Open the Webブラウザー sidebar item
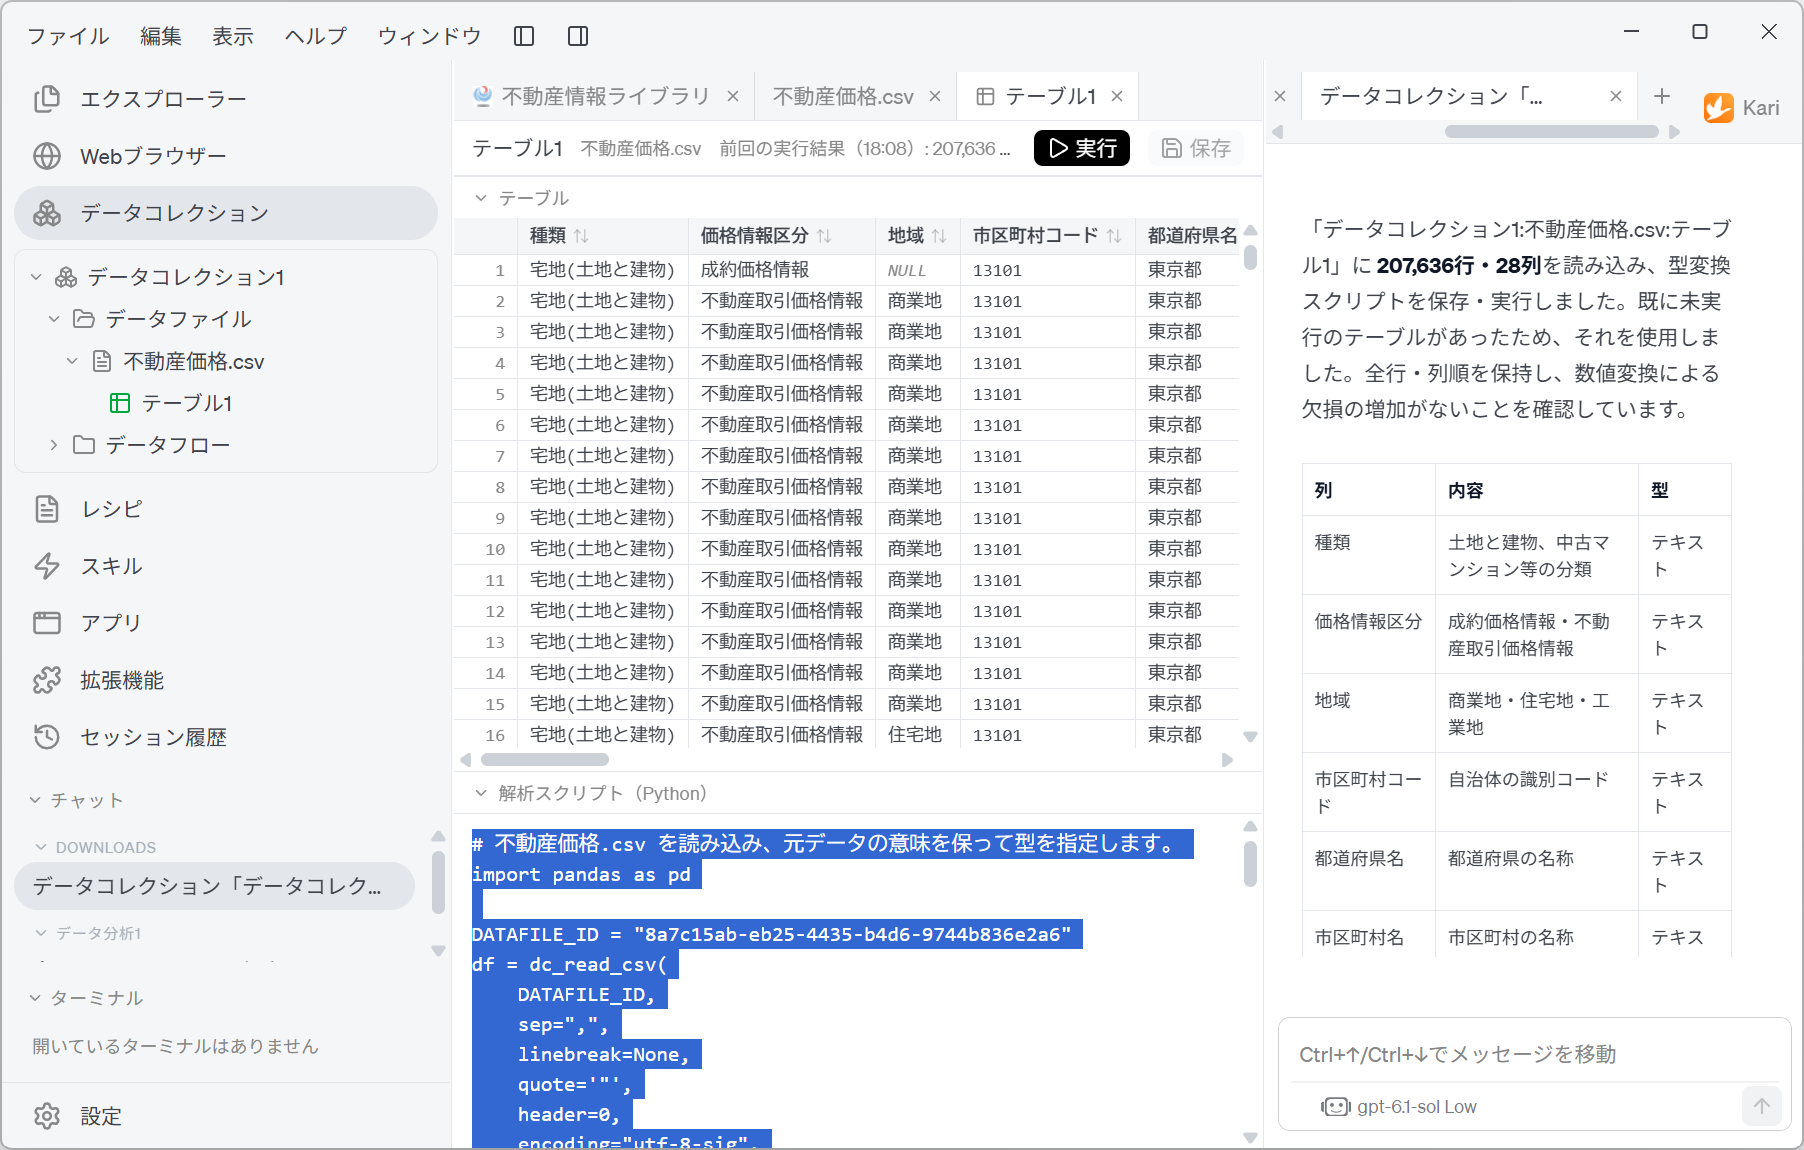Screen dimensions: 1804x1150 coord(226,156)
